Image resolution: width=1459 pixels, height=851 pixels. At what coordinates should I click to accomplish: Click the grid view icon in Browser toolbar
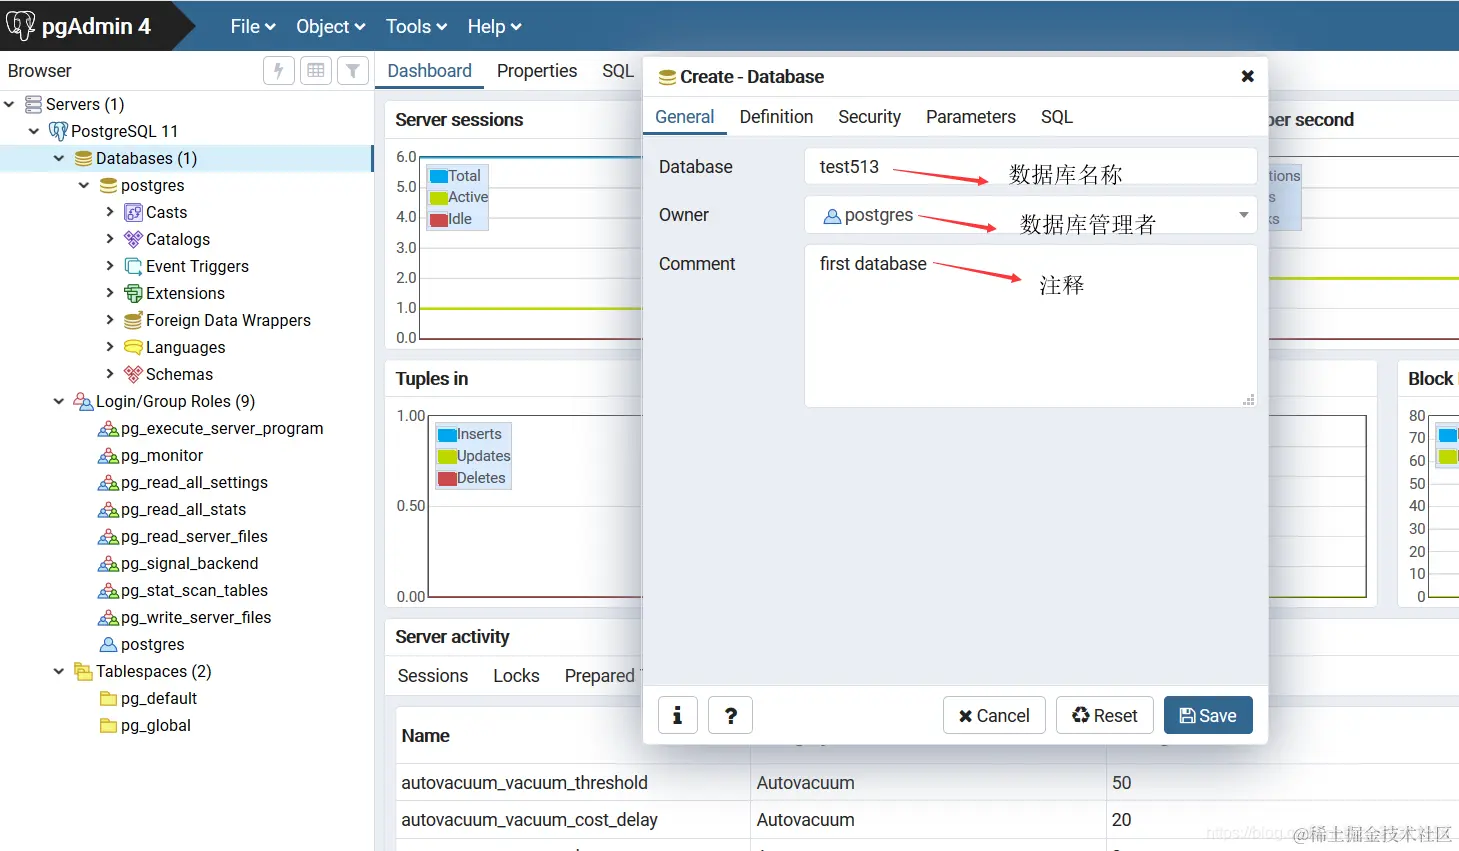(315, 70)
